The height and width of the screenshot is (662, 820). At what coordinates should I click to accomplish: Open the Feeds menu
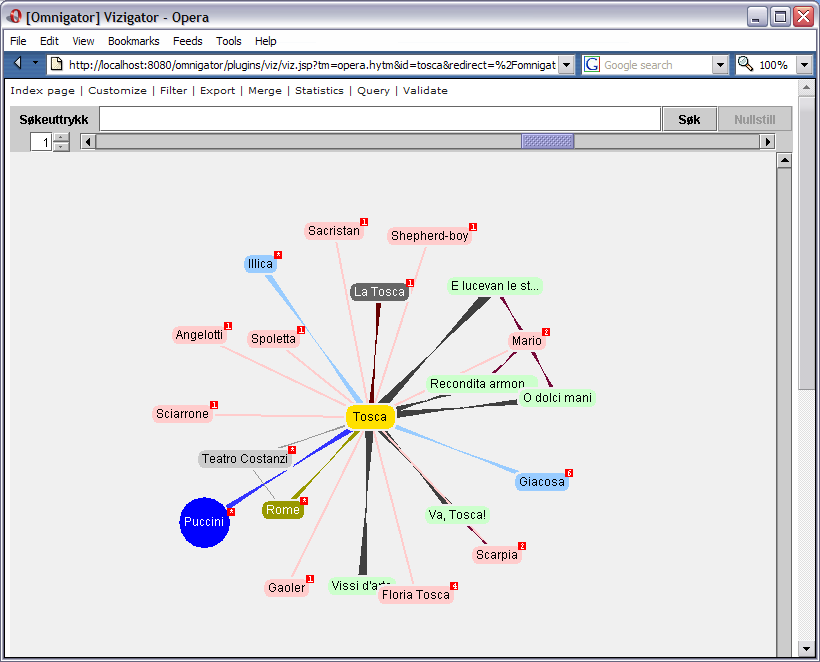[187, 41]
